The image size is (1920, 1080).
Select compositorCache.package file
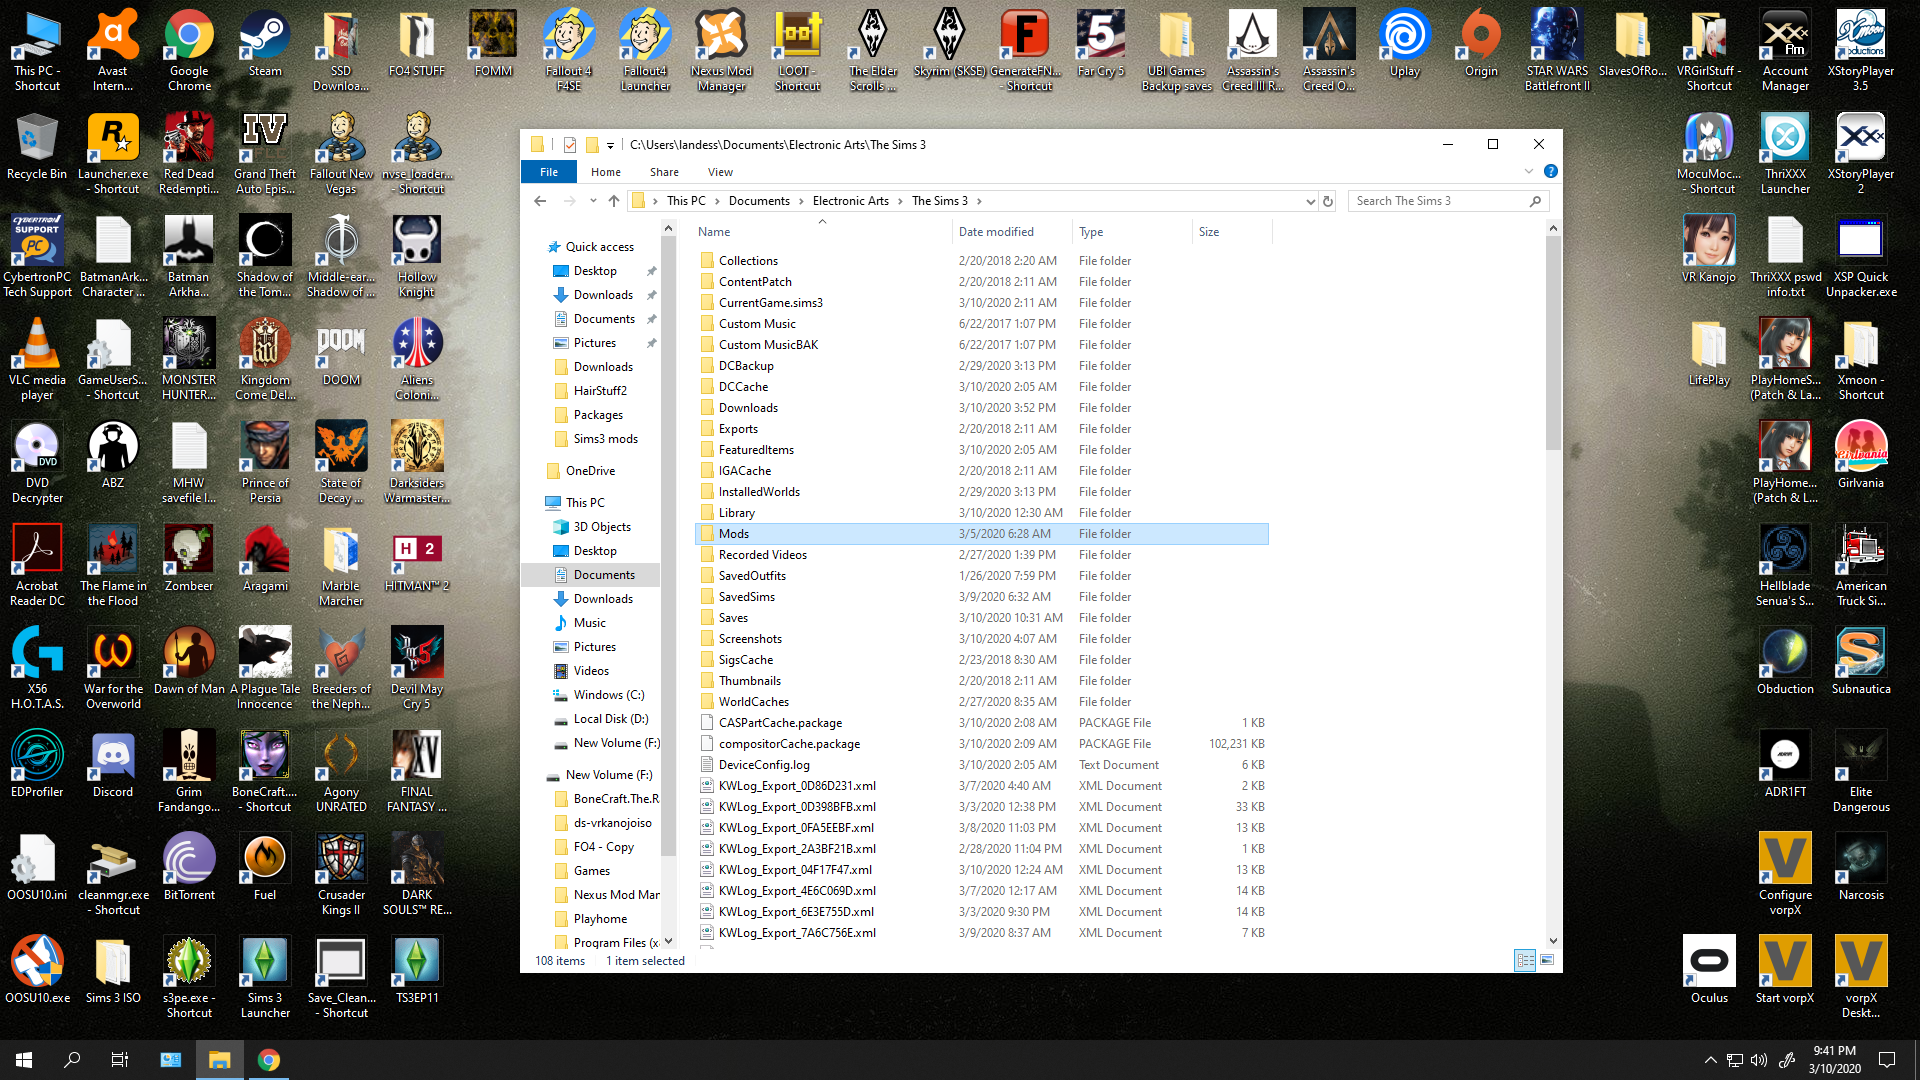click(789, 744)
